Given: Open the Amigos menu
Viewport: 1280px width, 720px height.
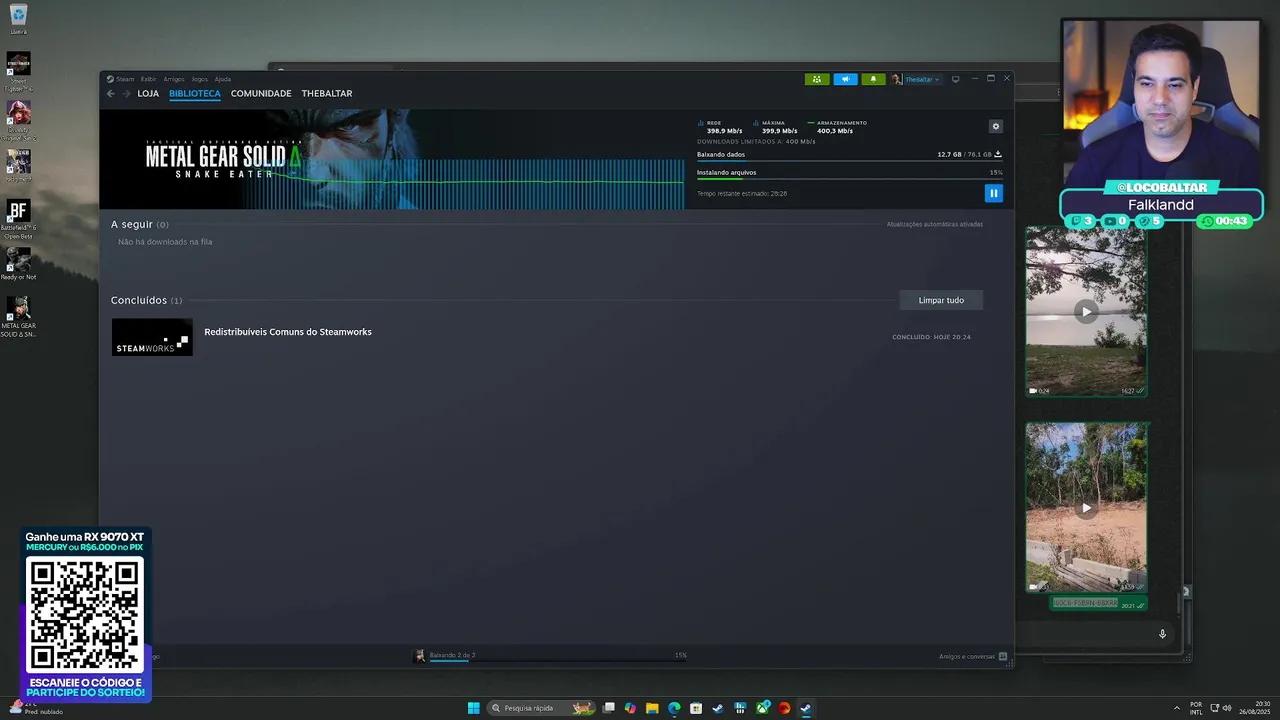Looking at the screenshot, I should point(174,79).
